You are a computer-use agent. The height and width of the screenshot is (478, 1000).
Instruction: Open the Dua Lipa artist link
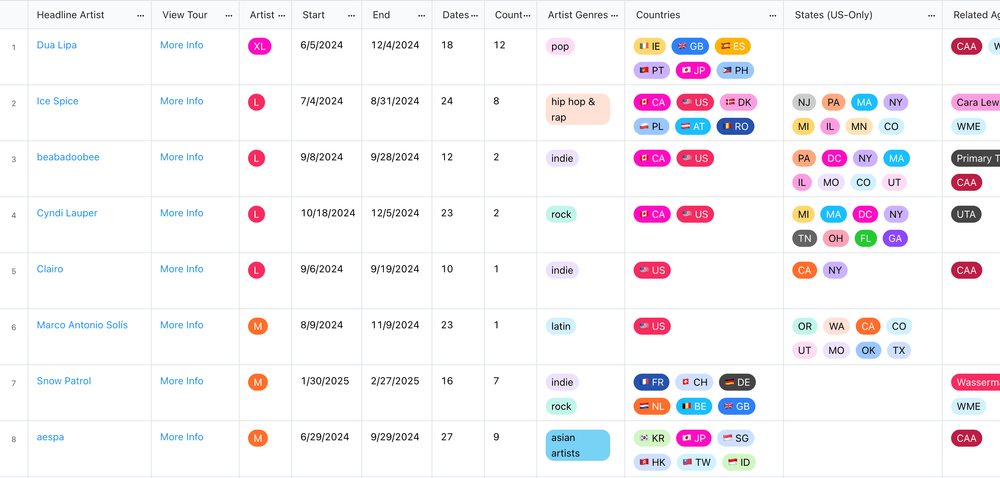57,45
